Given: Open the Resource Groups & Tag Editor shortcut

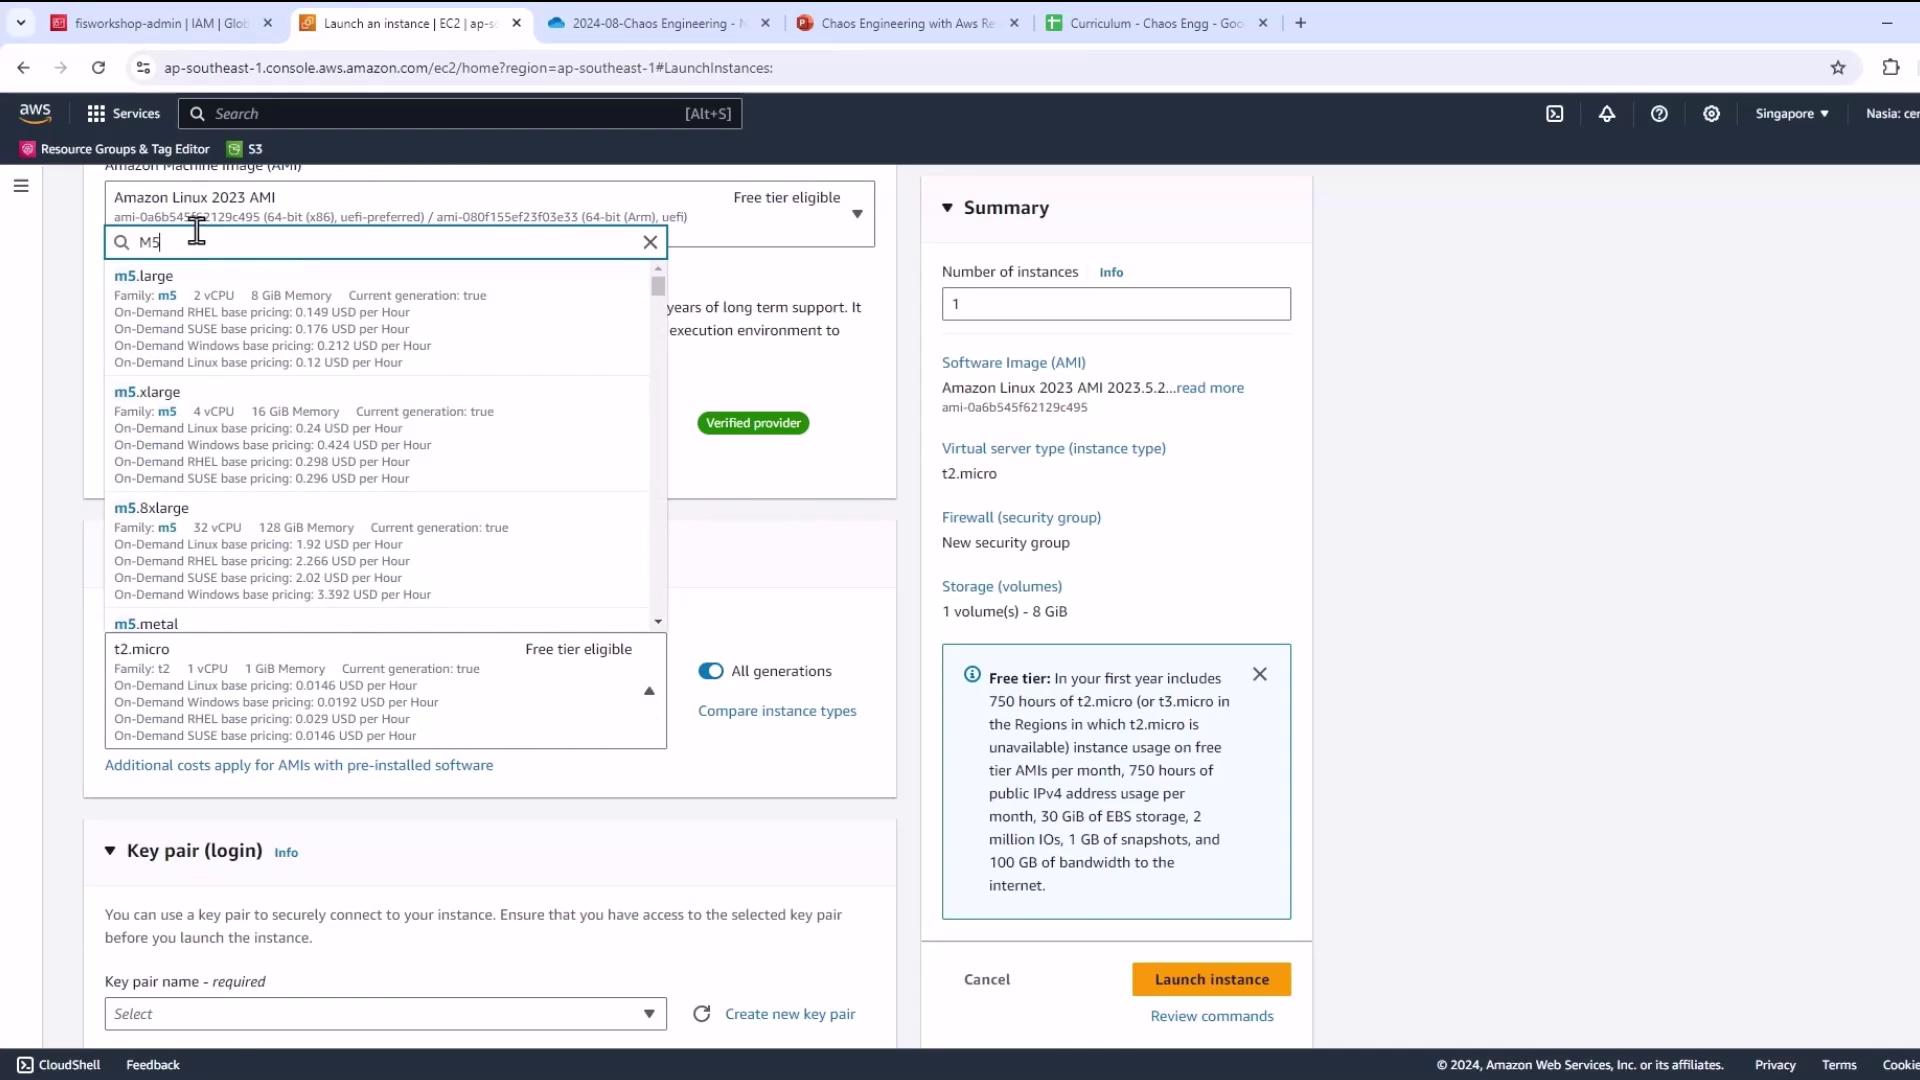Looking at the screenshot, I should coord(115,149).
